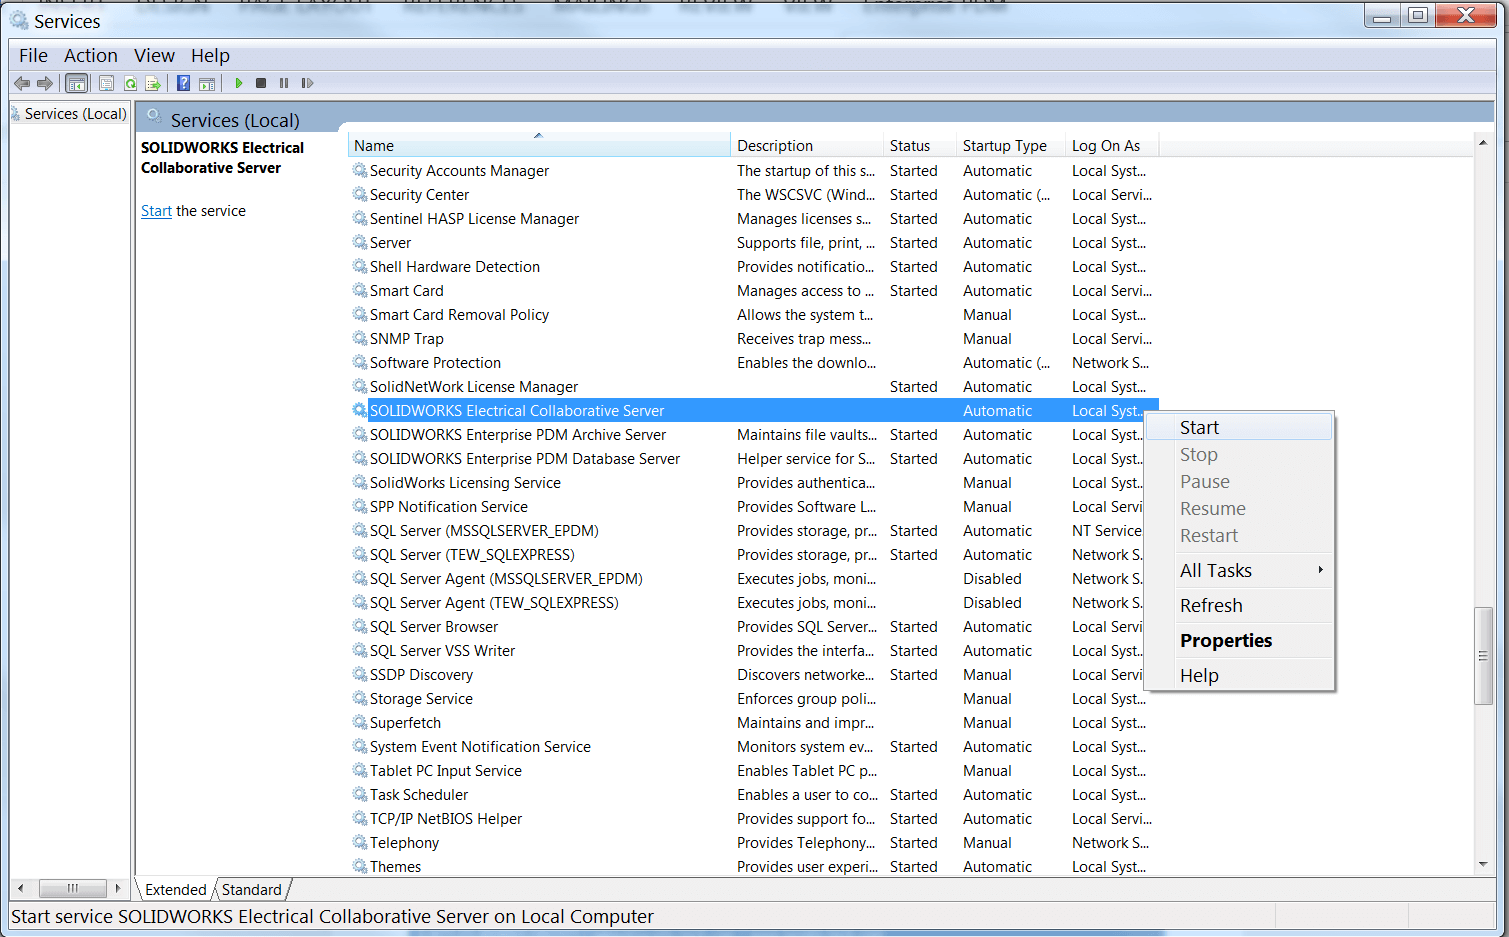1509x937 pixels.
Task: Open the View menu
Action: click(154, 56)
